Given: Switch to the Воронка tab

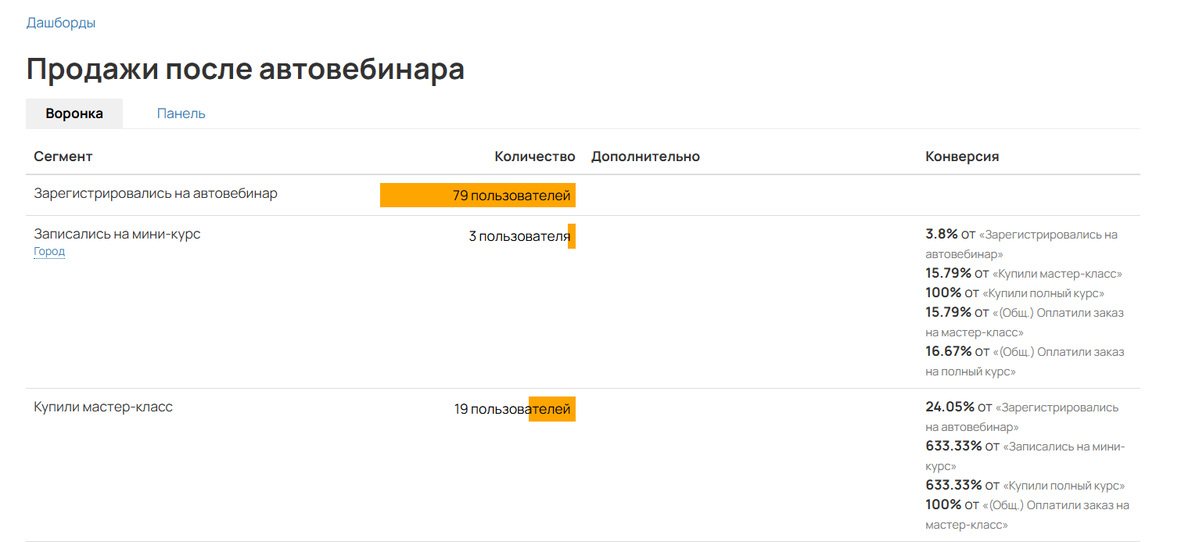Looking at the screenshot, I should click(x=74, y=114).
